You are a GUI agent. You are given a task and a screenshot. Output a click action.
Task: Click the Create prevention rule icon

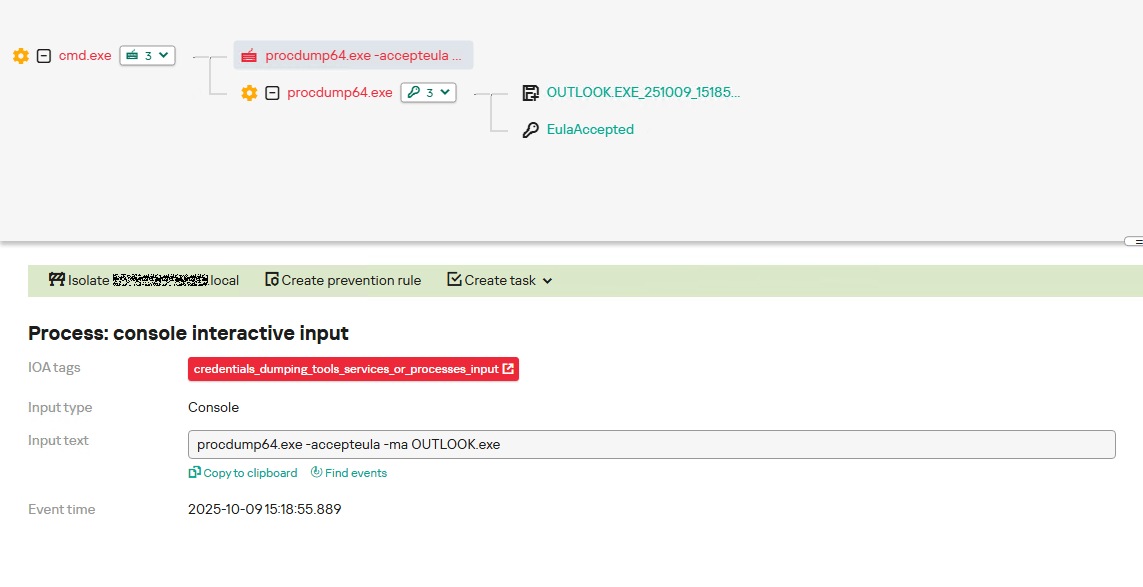pyautogui.click(x=271, y=280)
